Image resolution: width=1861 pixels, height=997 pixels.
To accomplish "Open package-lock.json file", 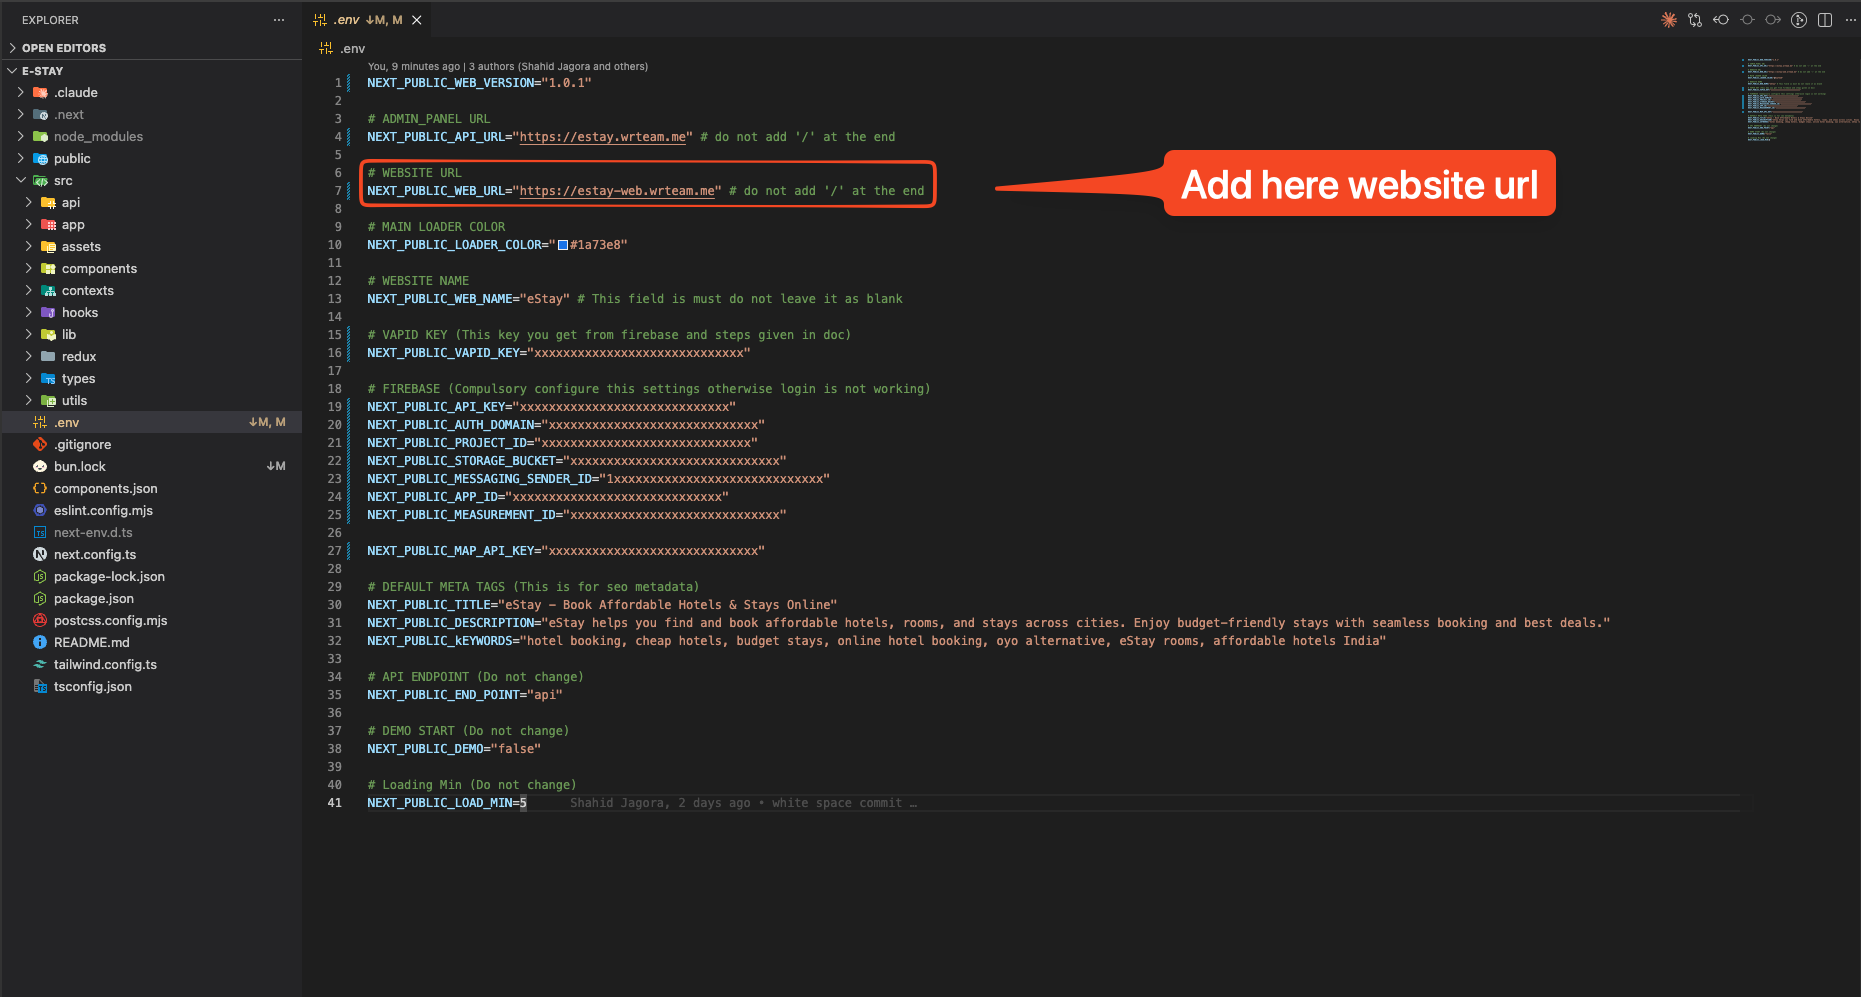I will (109, 577).
